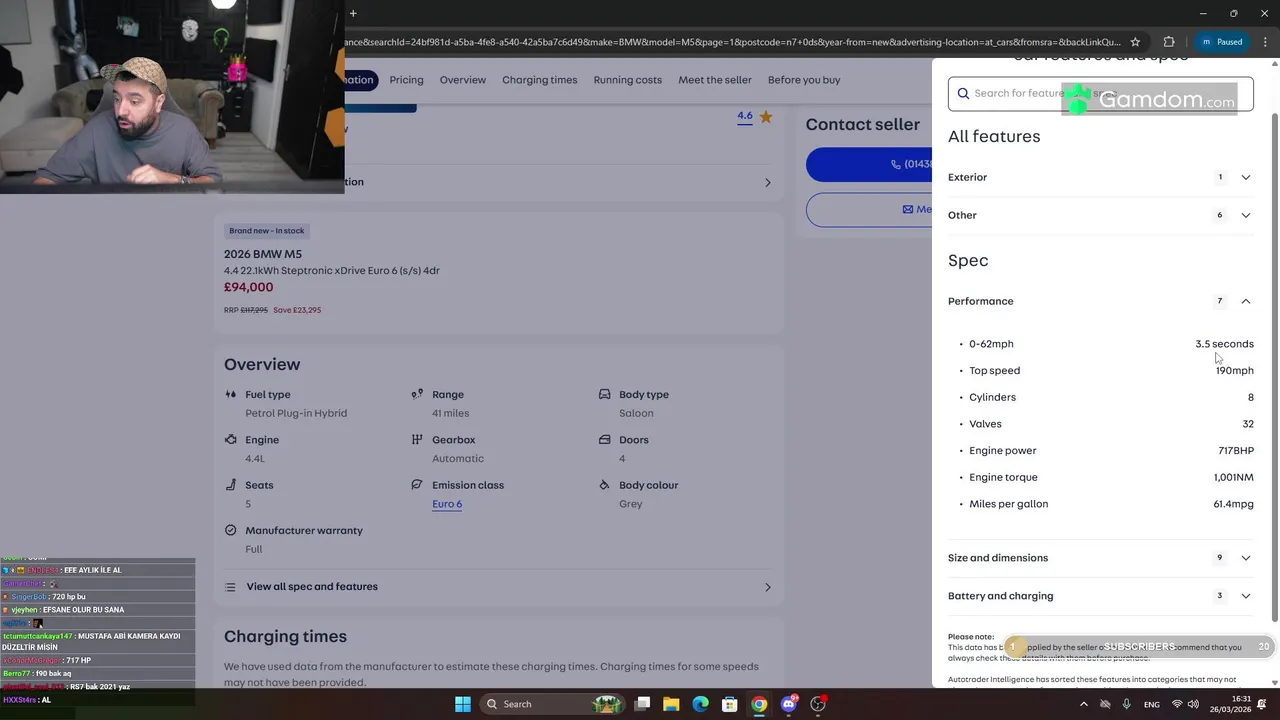Open Chrome's three-dot menu

[x=1265, y=42]
